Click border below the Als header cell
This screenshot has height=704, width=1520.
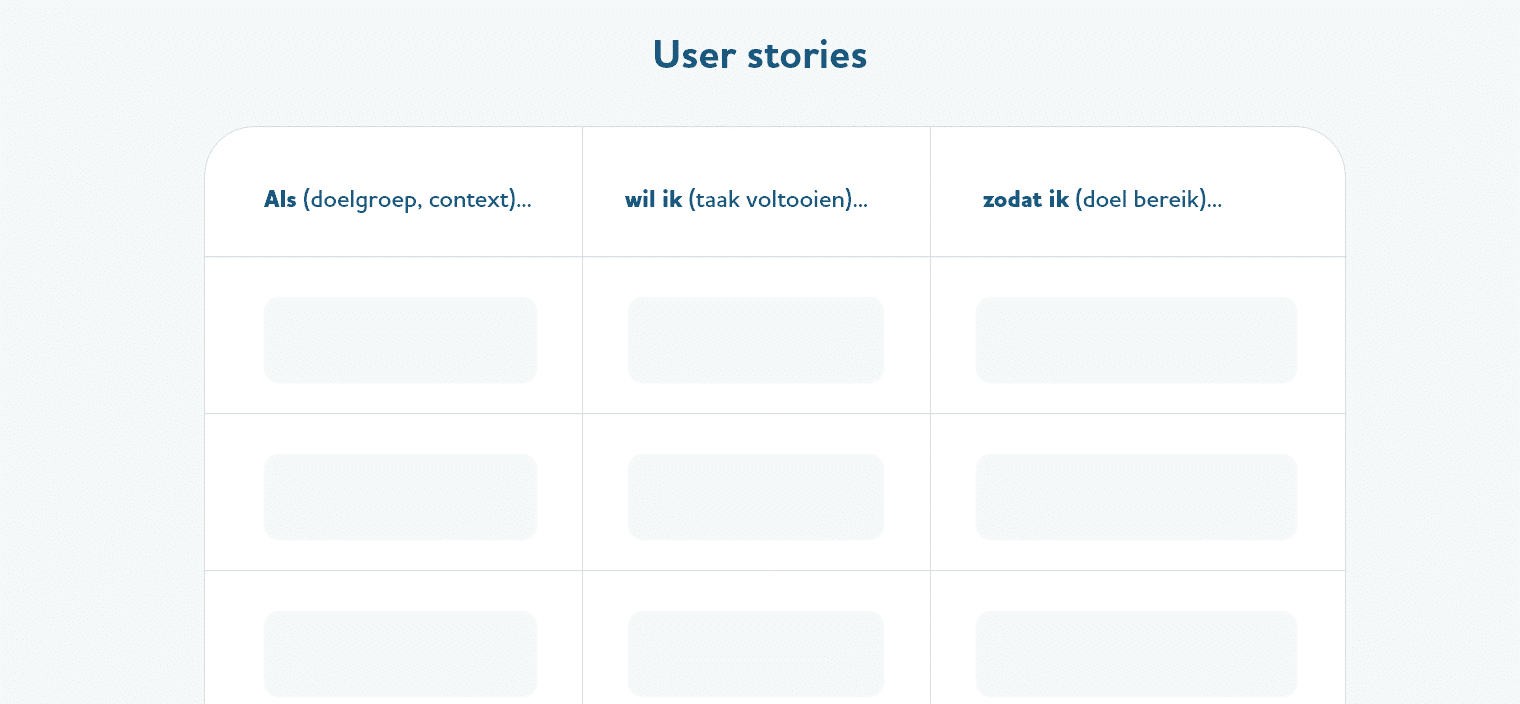393,257
